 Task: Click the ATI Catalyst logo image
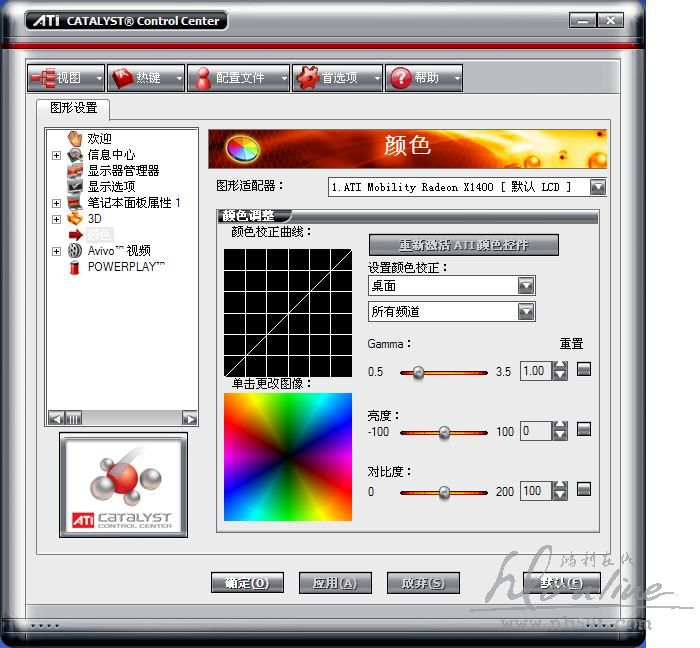pos(124,485)
